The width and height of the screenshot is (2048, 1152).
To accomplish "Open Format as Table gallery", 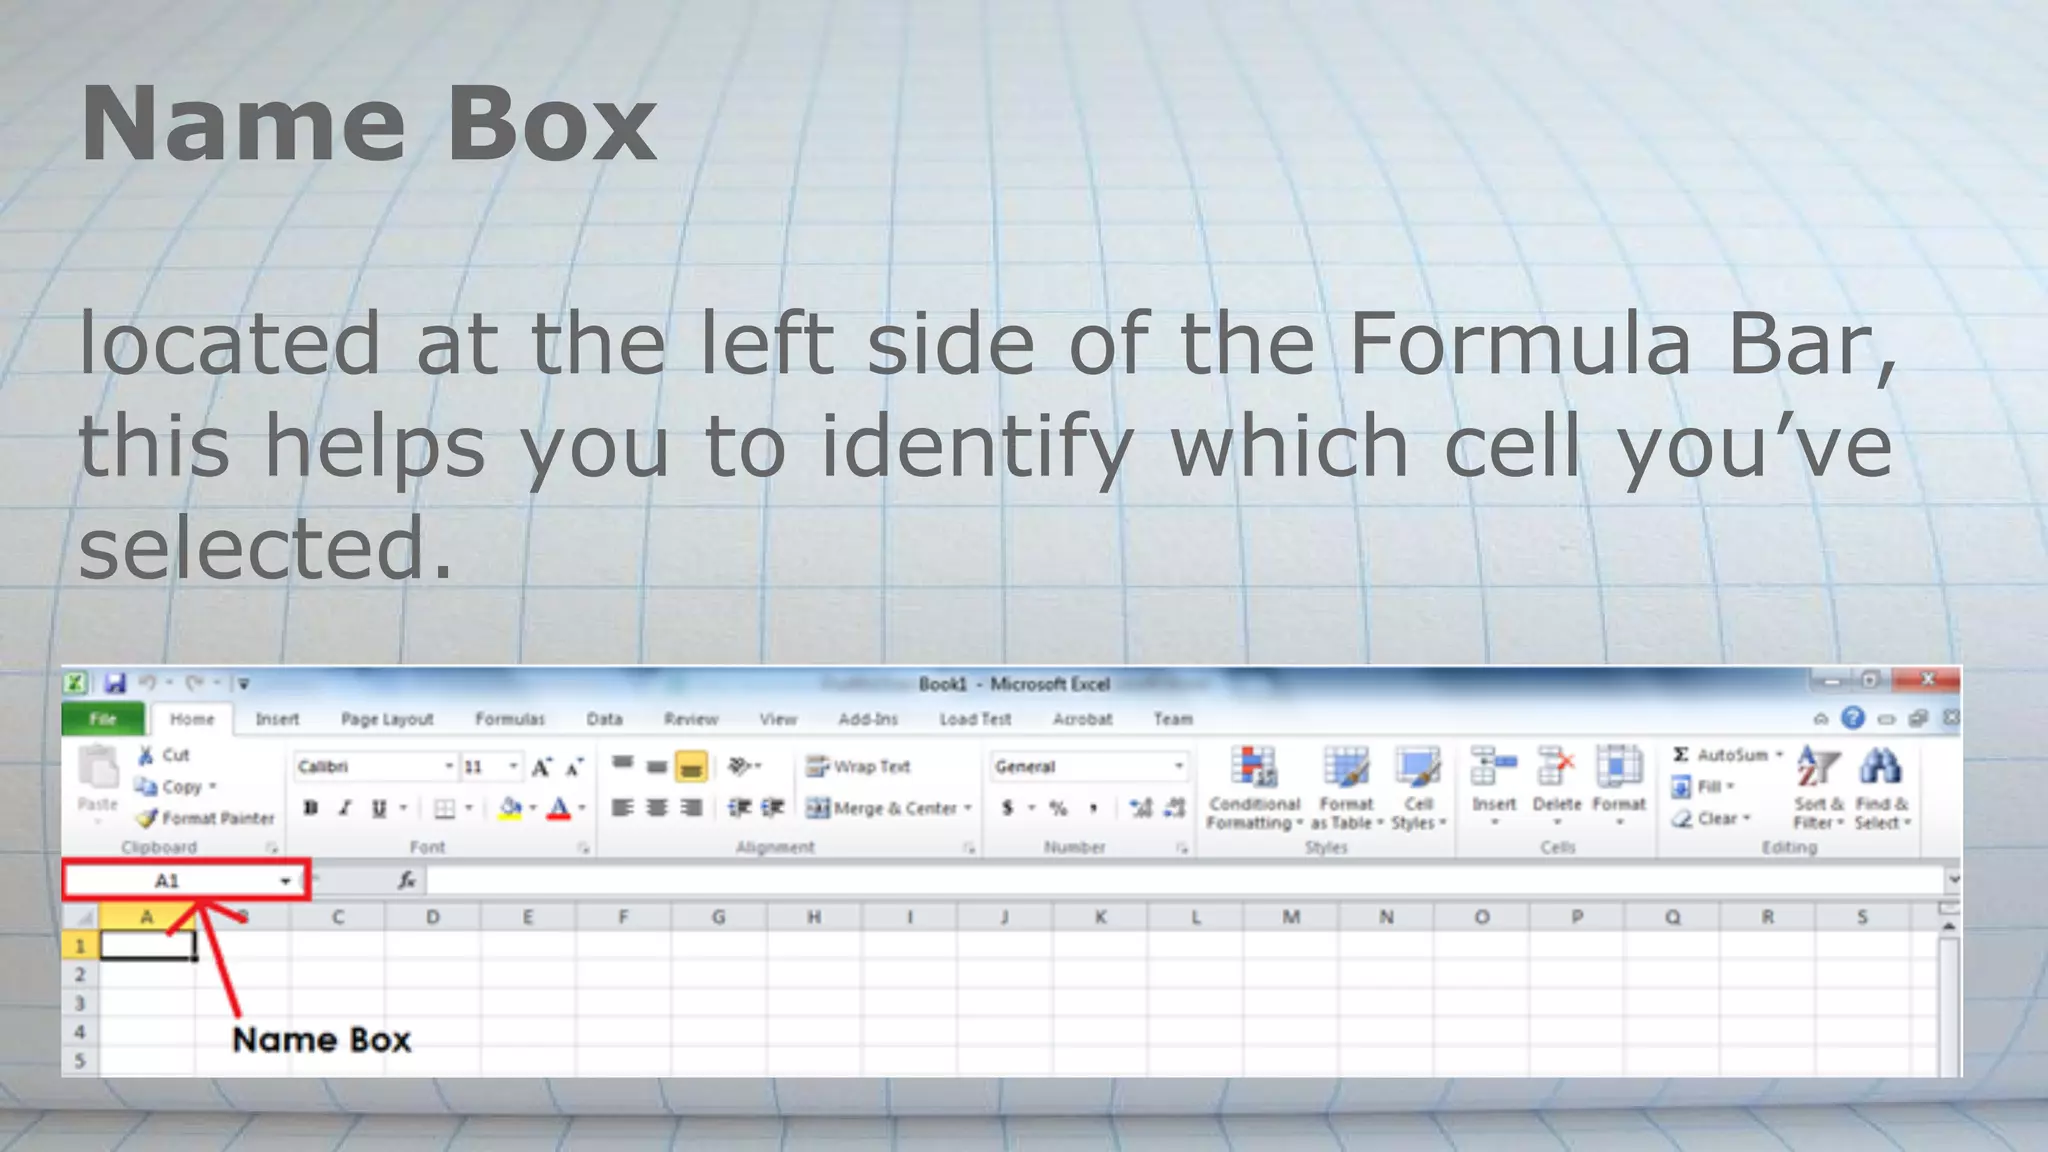I will (1346, 788).
